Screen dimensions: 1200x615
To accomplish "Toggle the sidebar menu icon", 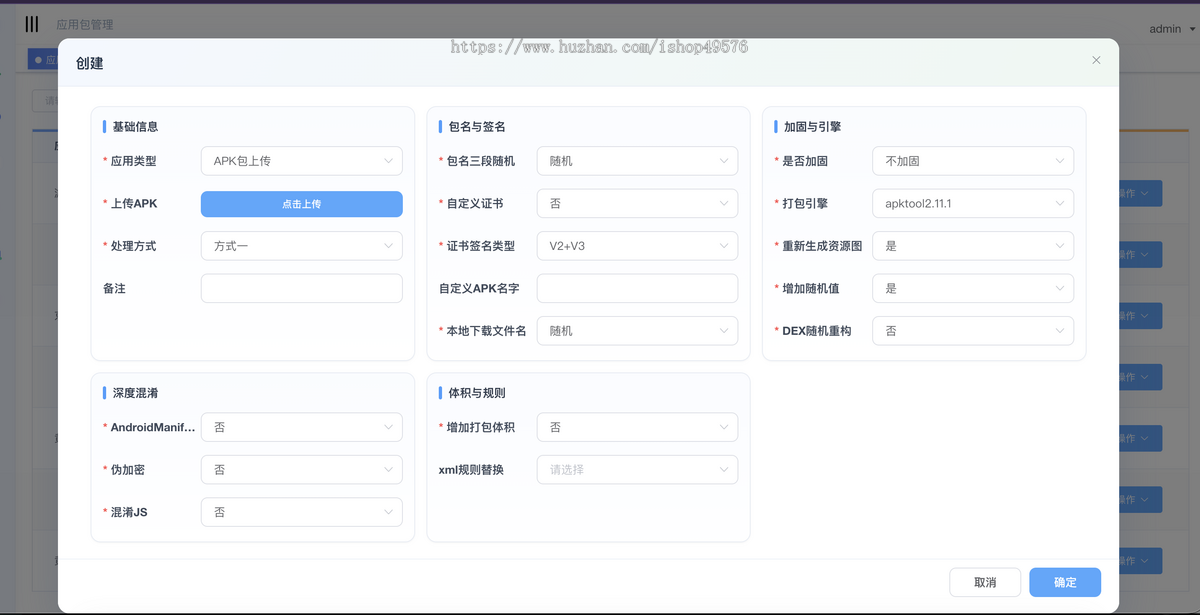I will pos(32,24).
